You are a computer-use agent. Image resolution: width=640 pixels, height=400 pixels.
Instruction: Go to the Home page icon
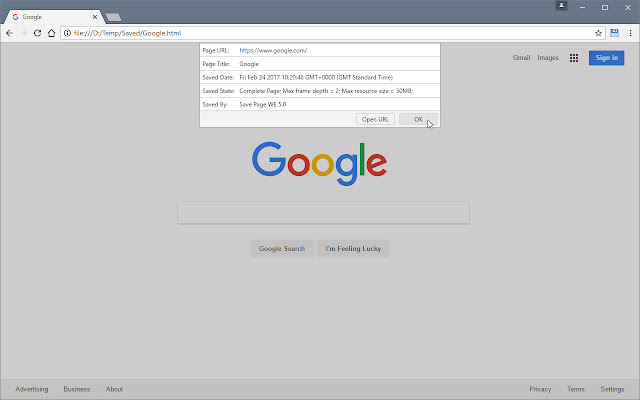click(51, 33)
